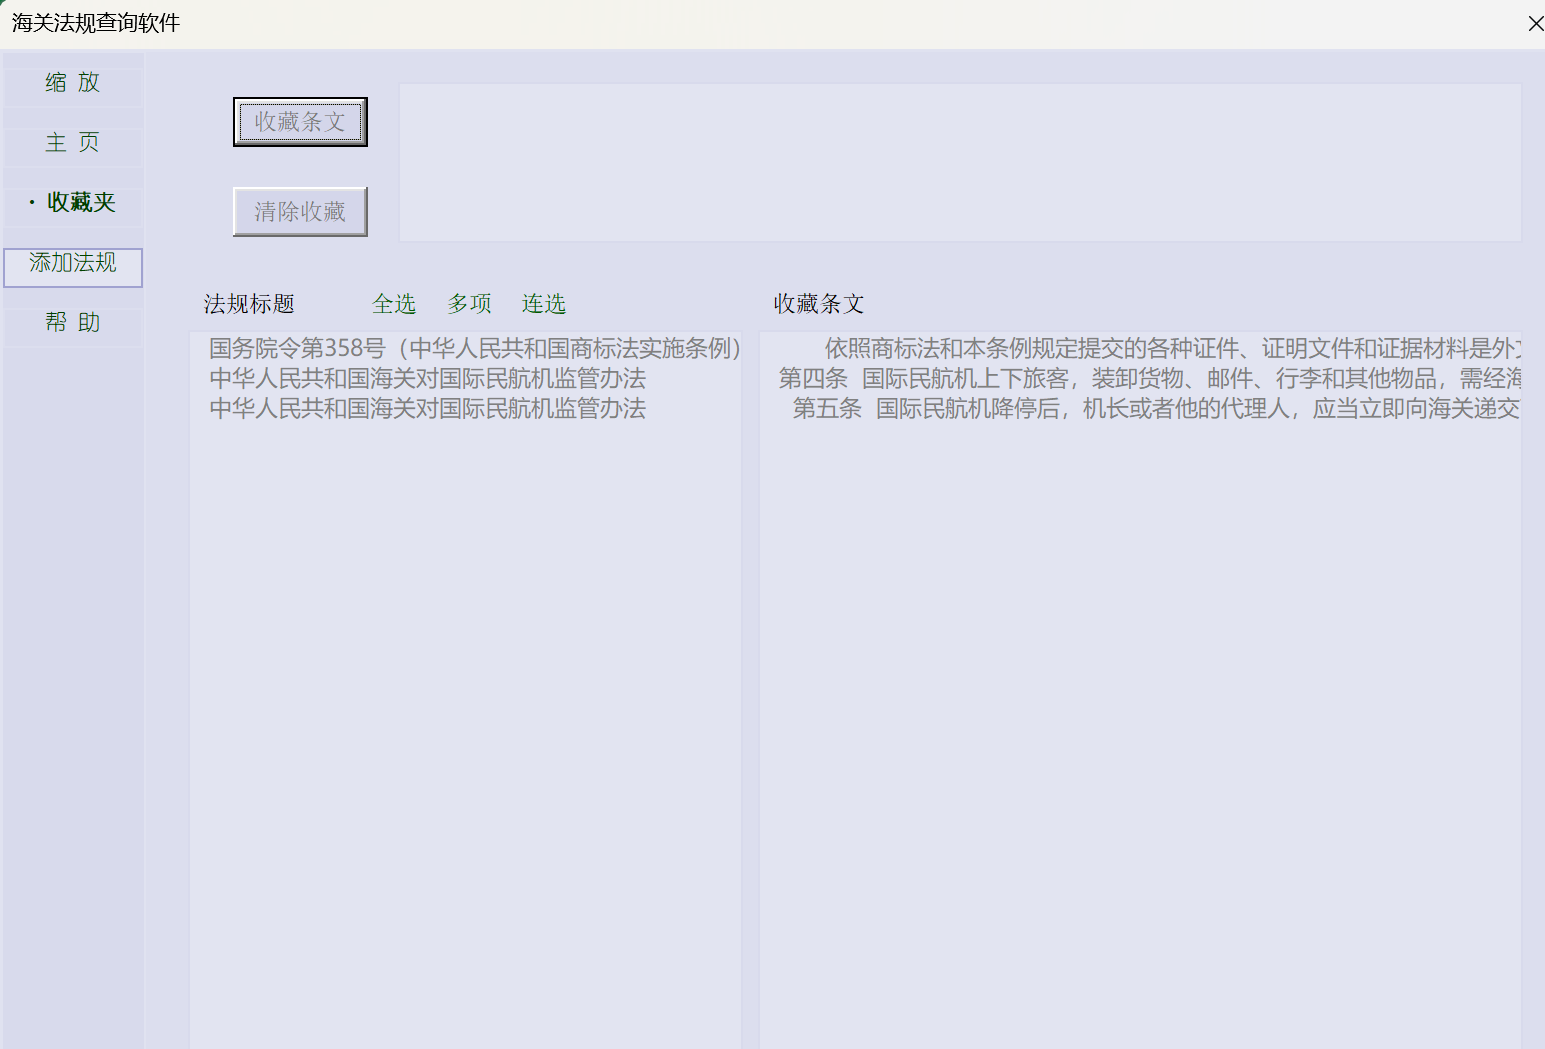Screen dimensions: 1545x1049
Task: Select the second 海关对国际民航机监管办法 entry
Action: 427,408
